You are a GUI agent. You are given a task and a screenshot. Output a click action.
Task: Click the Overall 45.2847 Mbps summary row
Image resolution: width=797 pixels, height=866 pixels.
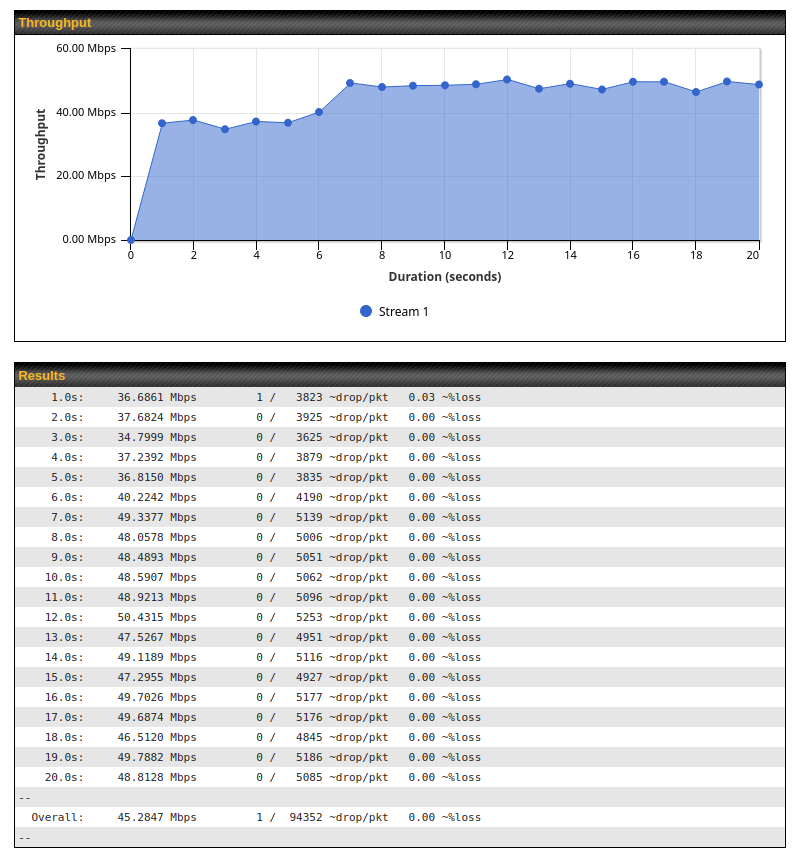(399, 817)
